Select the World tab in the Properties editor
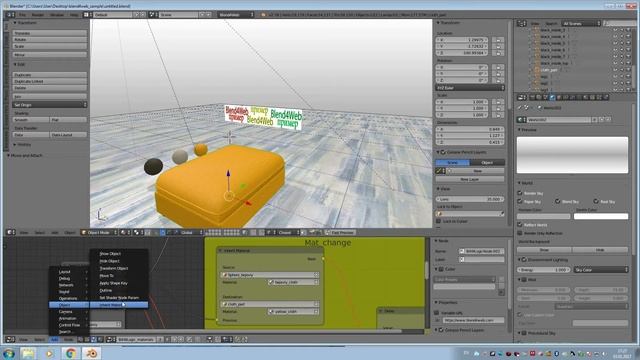Viewport: 640px width, 360px height. [552, 98]
